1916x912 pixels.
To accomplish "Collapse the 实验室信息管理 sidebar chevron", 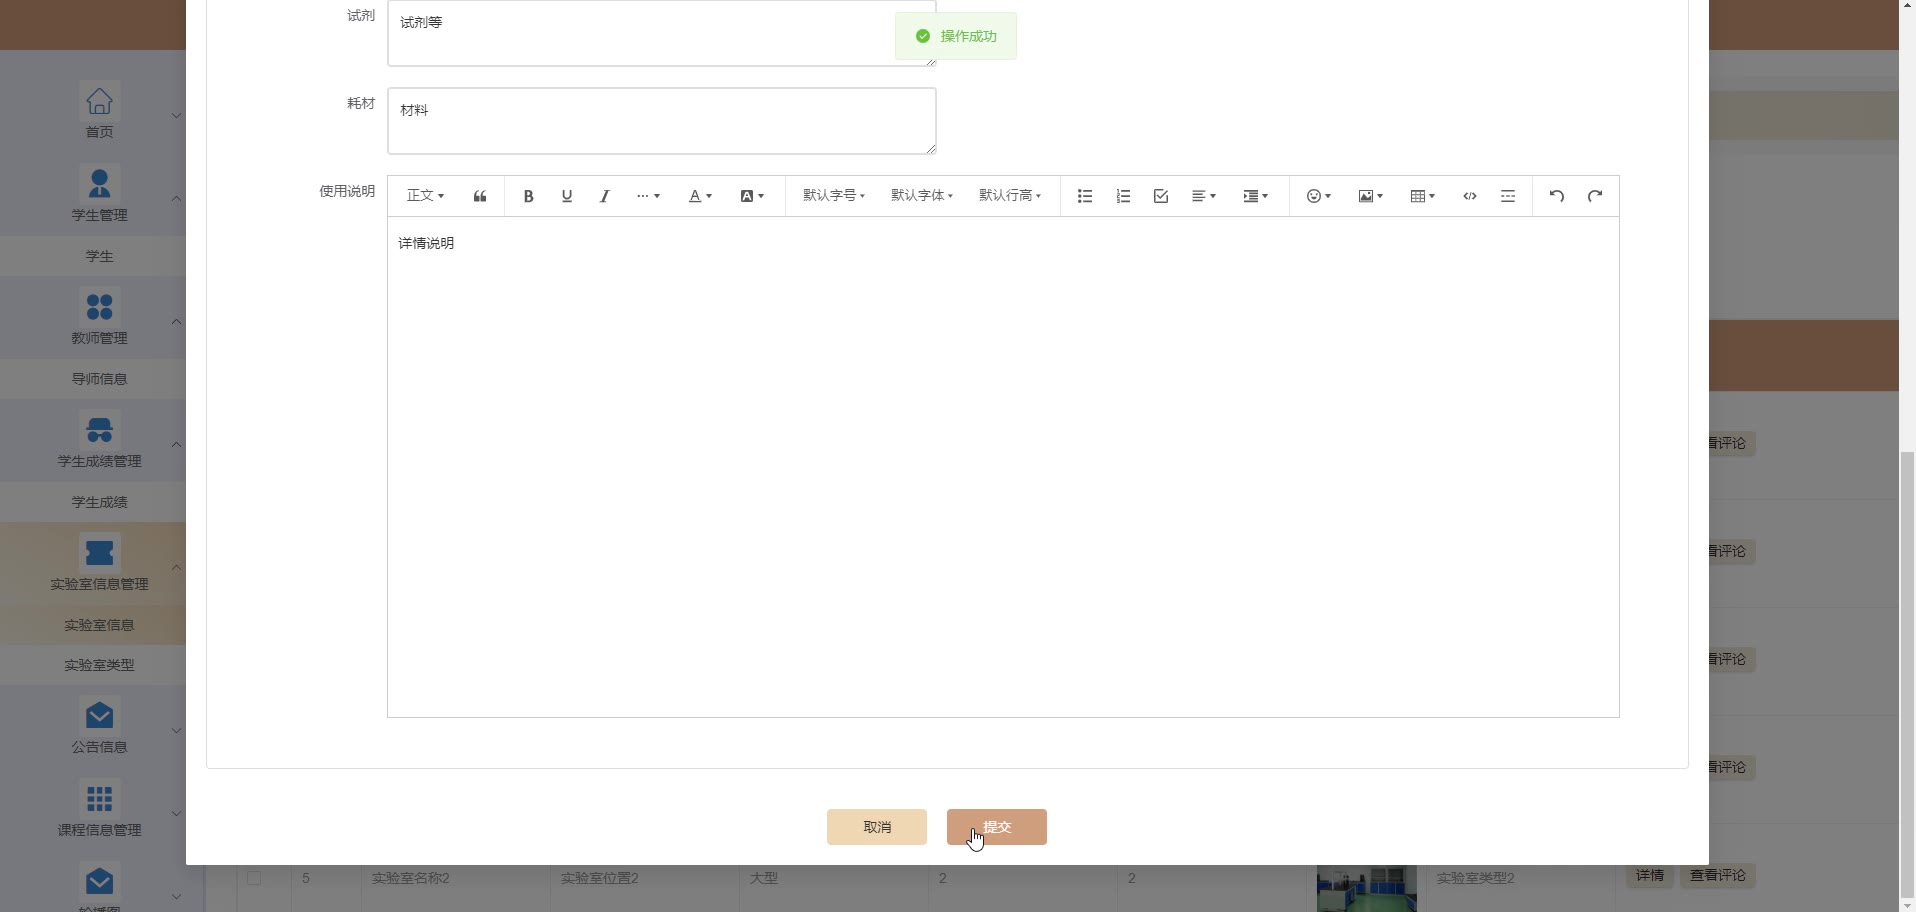I will (176, 567).
